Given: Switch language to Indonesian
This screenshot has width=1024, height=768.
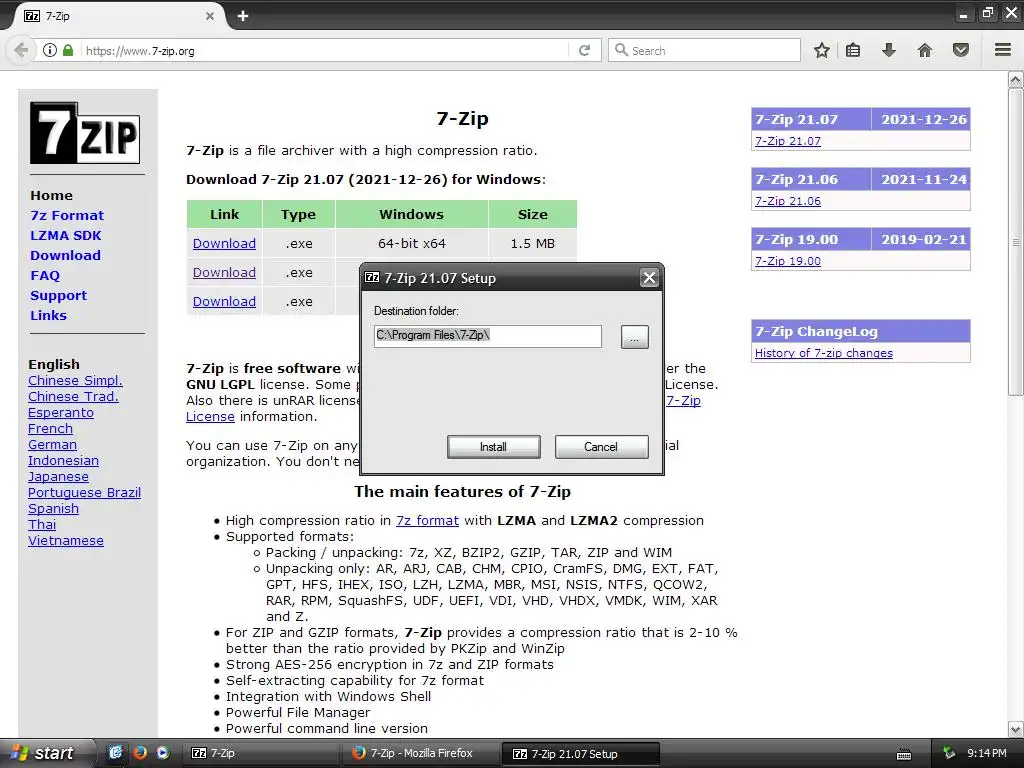Looking at the screenshot, I should (63, 460).
